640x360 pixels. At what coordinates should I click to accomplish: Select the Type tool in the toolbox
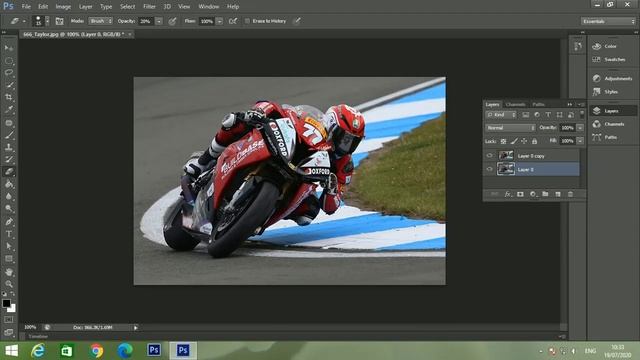click(x=9, y=234)
